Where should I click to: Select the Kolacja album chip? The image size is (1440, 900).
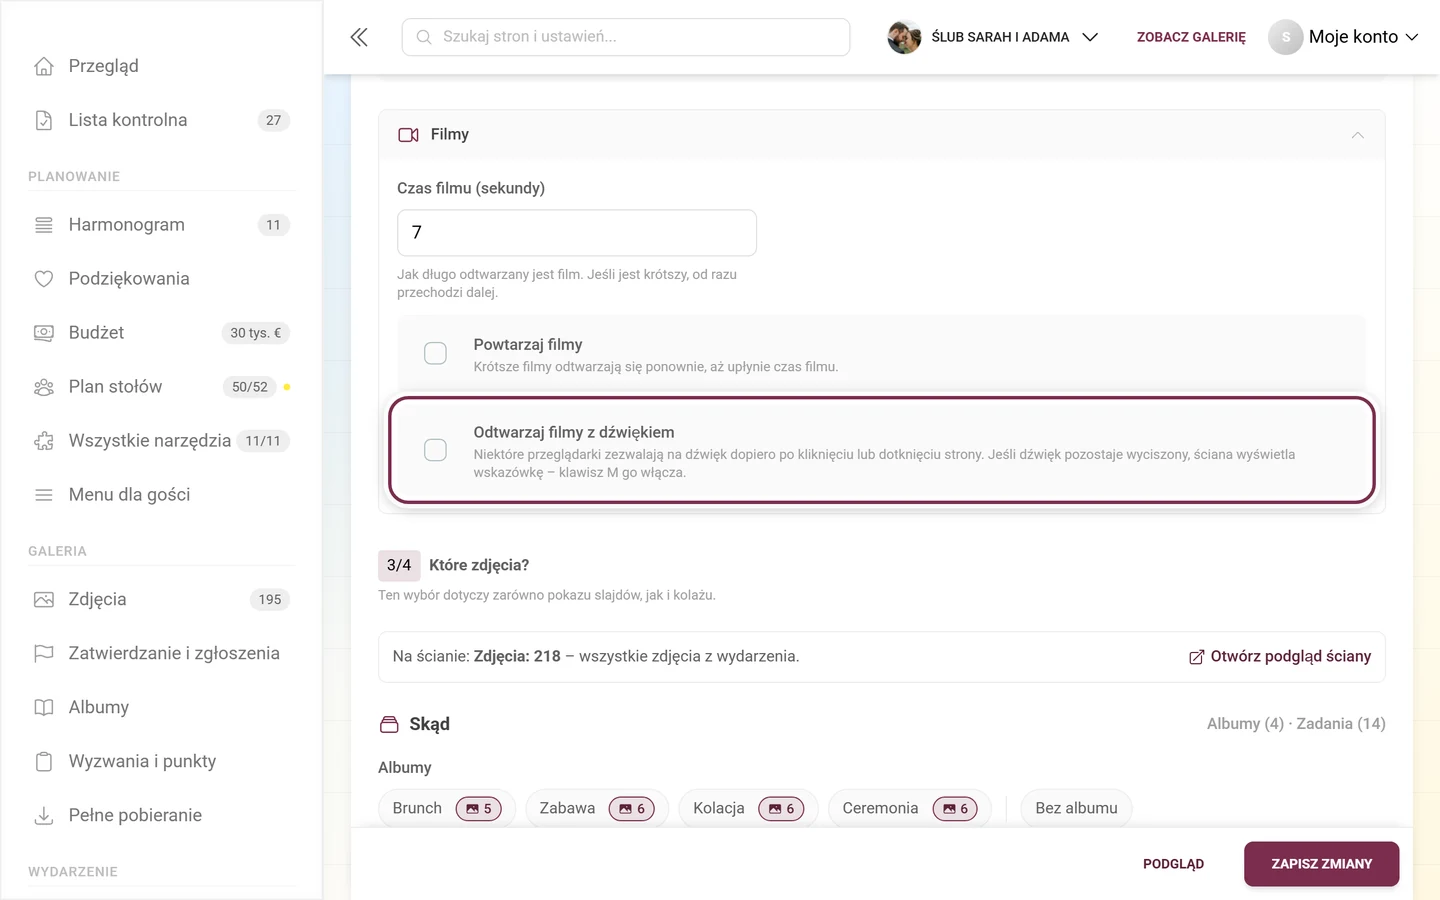tap(748, 808)
